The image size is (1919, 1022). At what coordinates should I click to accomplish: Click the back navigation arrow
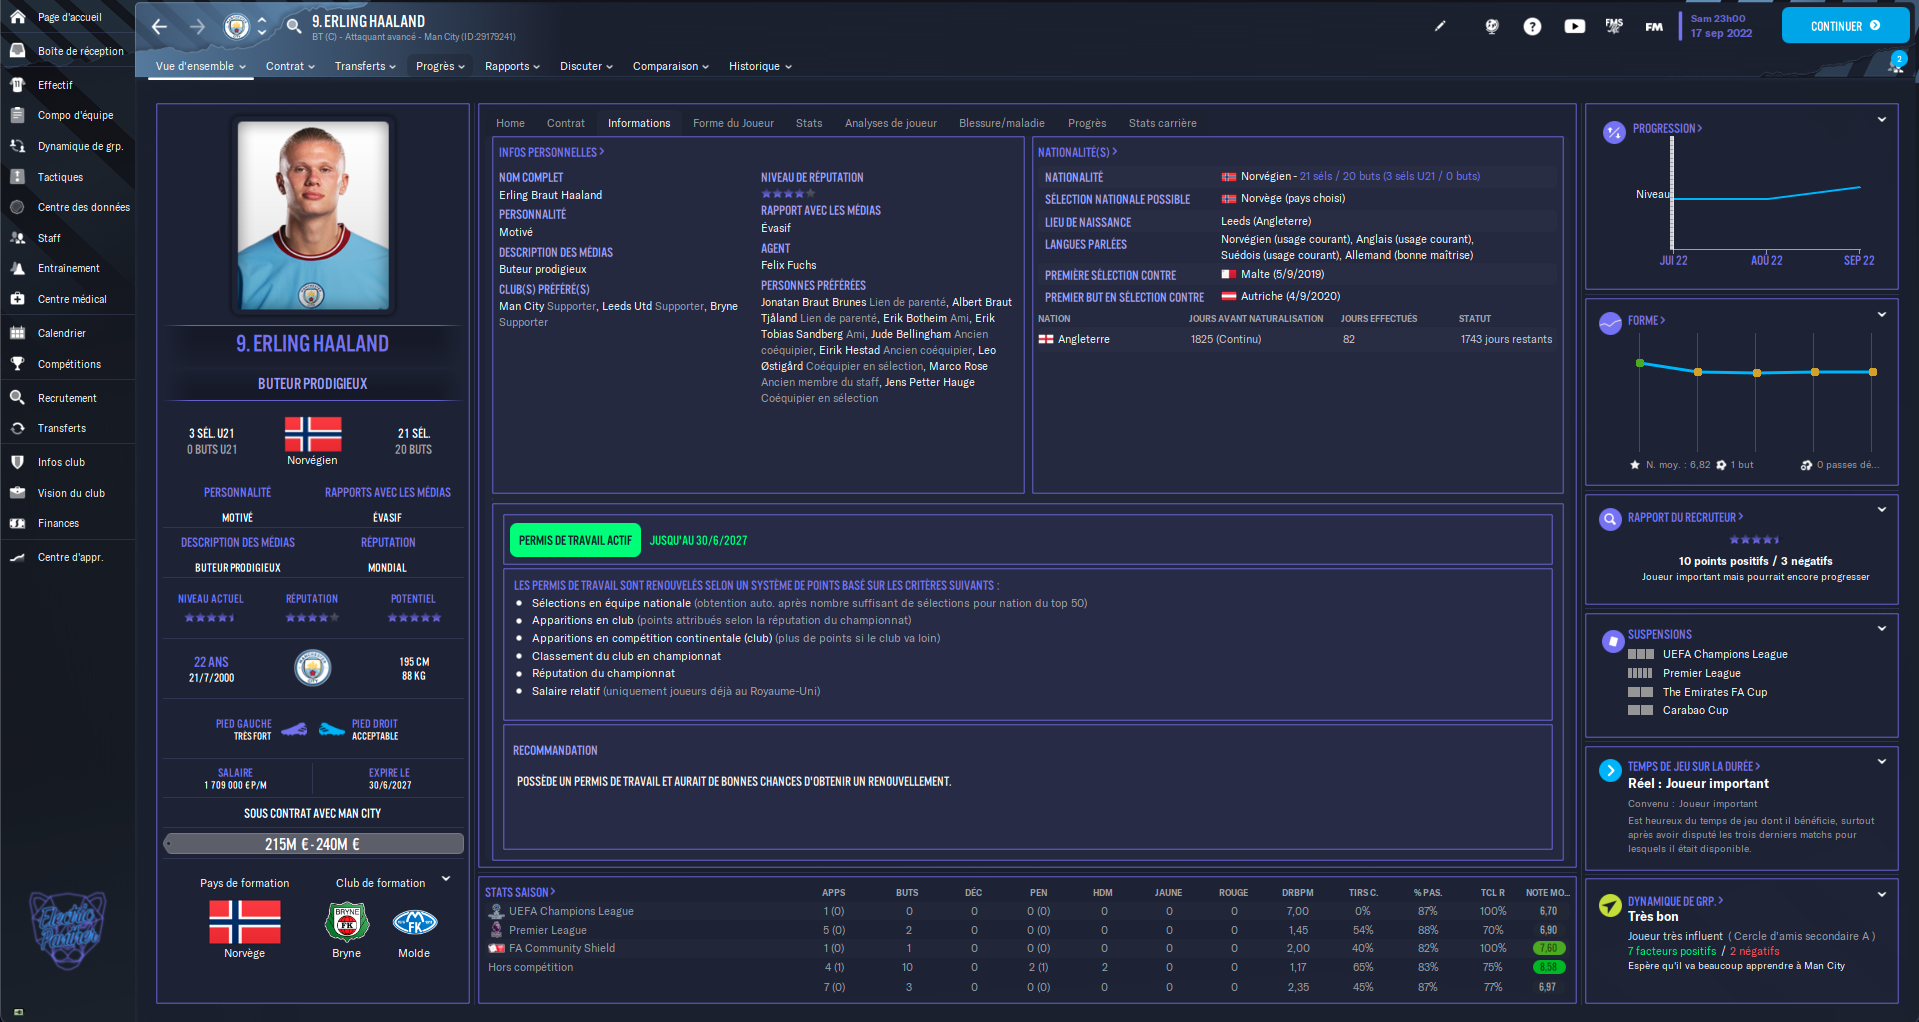point(160,27)
